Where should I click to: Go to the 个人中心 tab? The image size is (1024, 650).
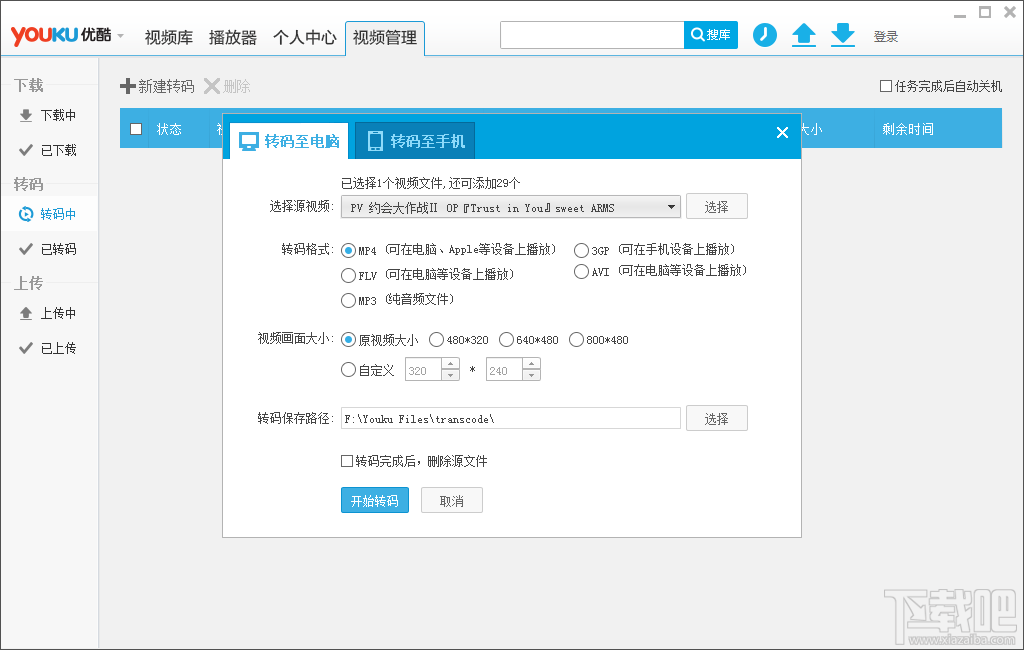coord(304,38)
